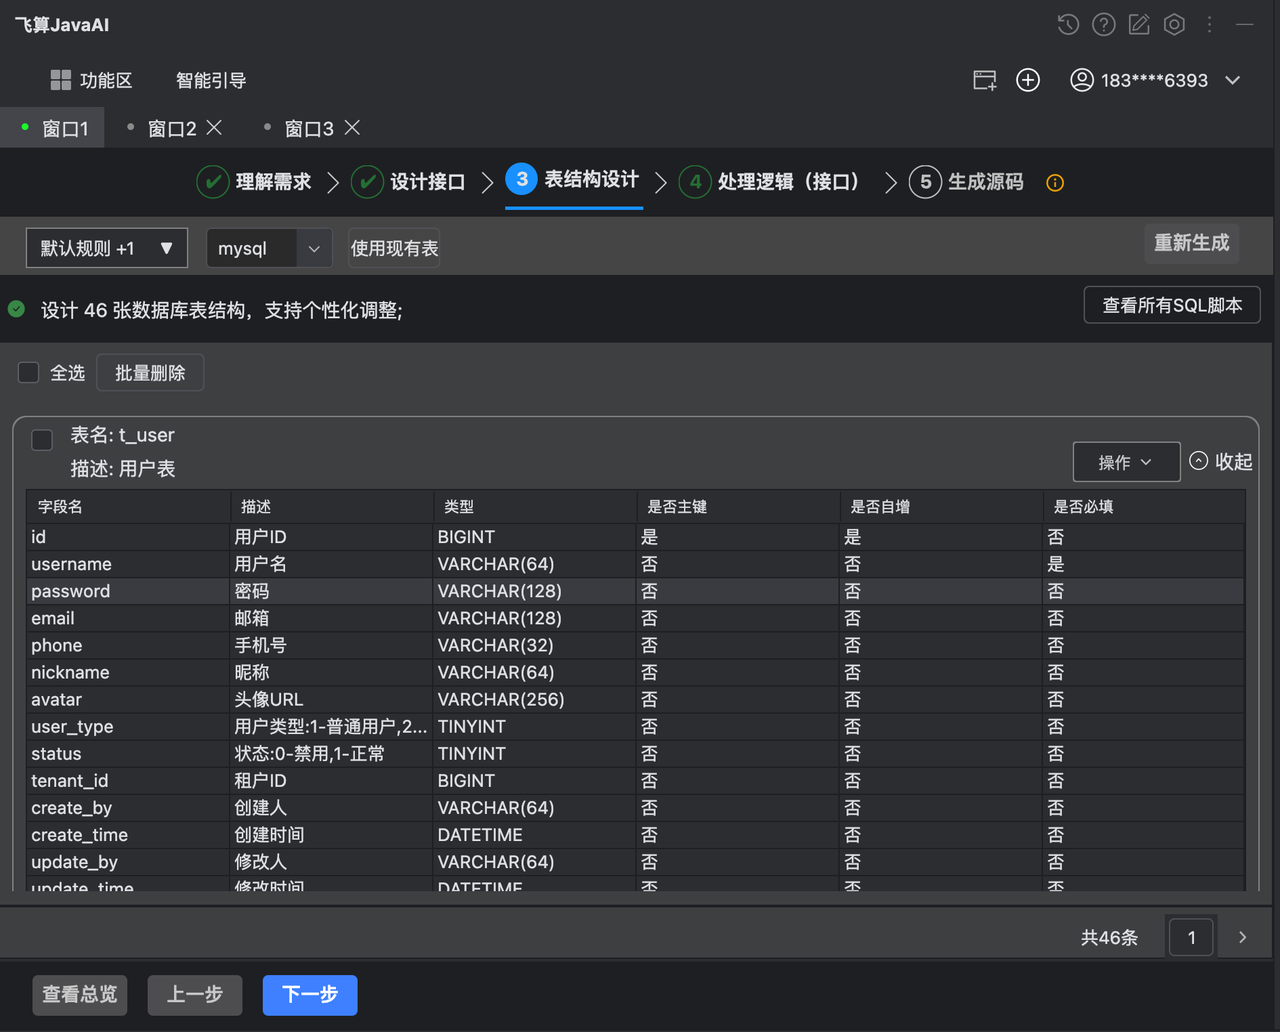
Task: Click the 查看总览 button
Action: [80, 994]
